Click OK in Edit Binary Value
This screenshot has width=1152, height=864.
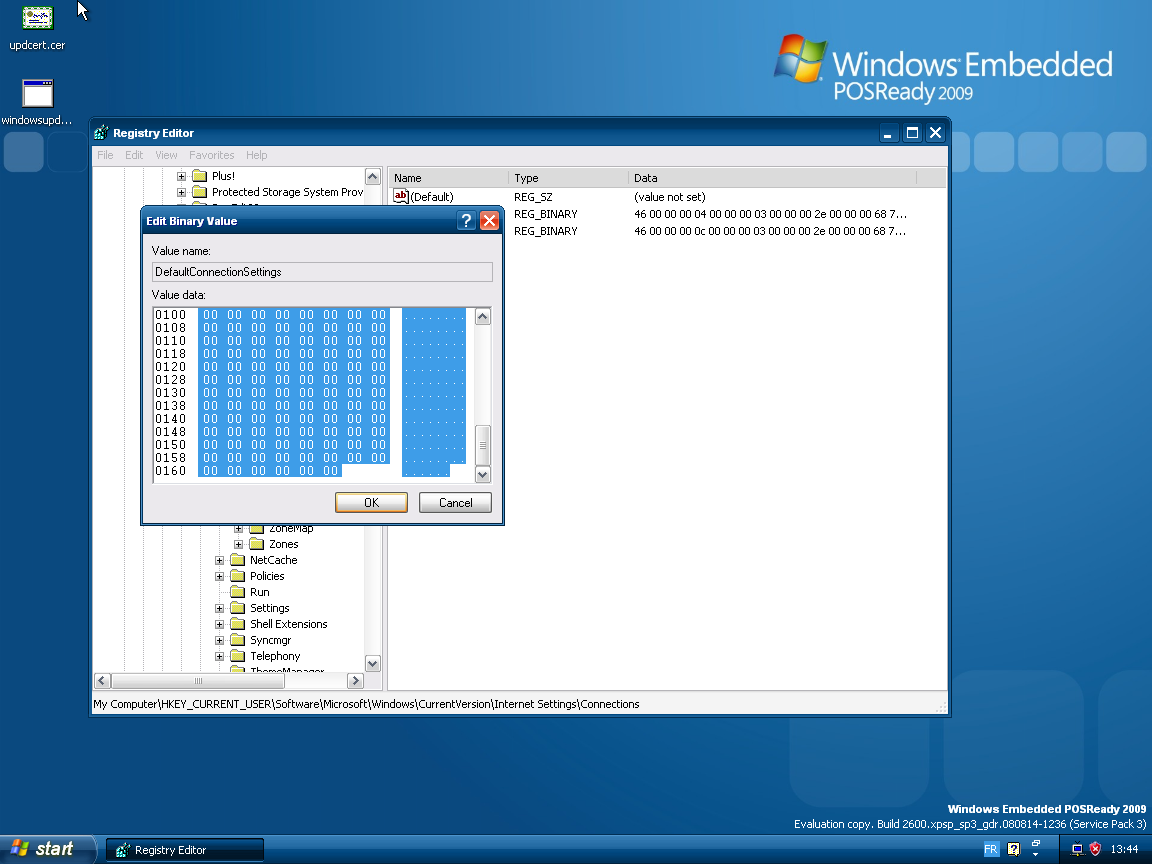click(x=371, y=503)
